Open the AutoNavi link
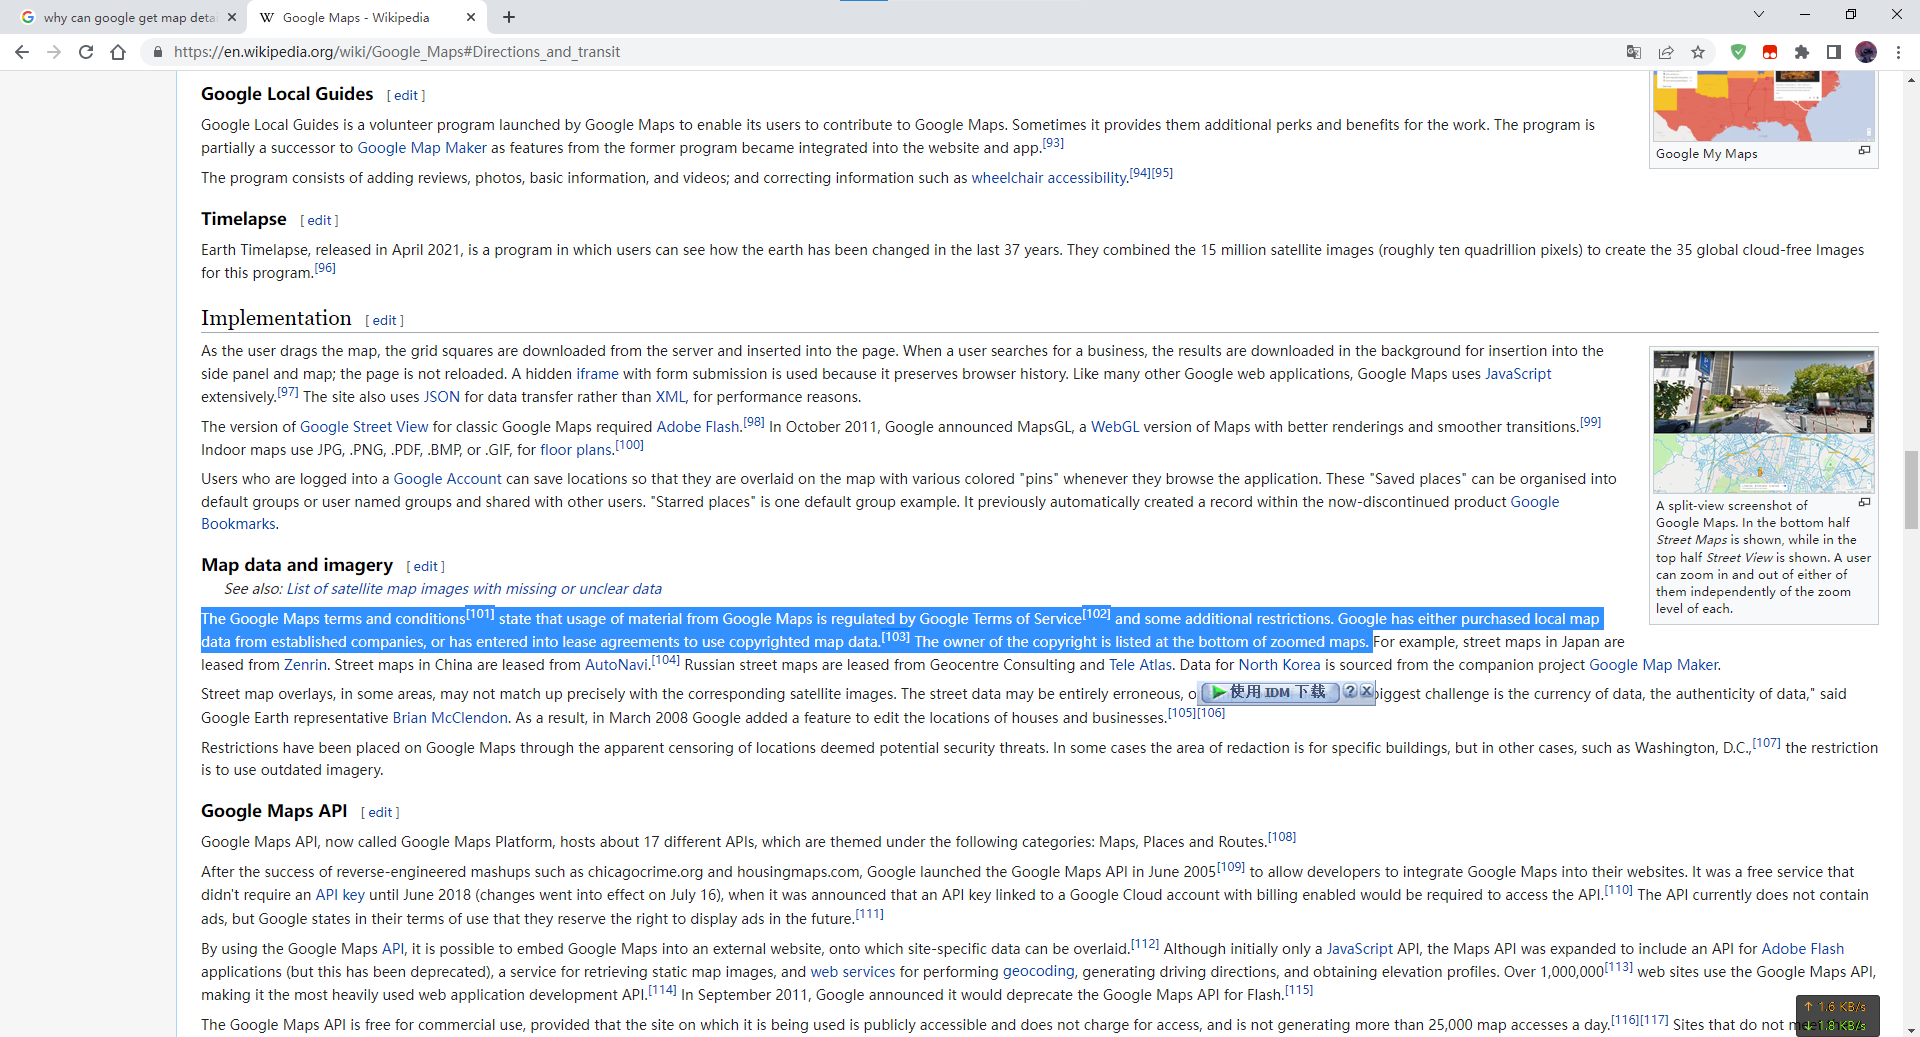Image resolution: width=1920 pixels, height=1037 pixels. pos(616,665)
